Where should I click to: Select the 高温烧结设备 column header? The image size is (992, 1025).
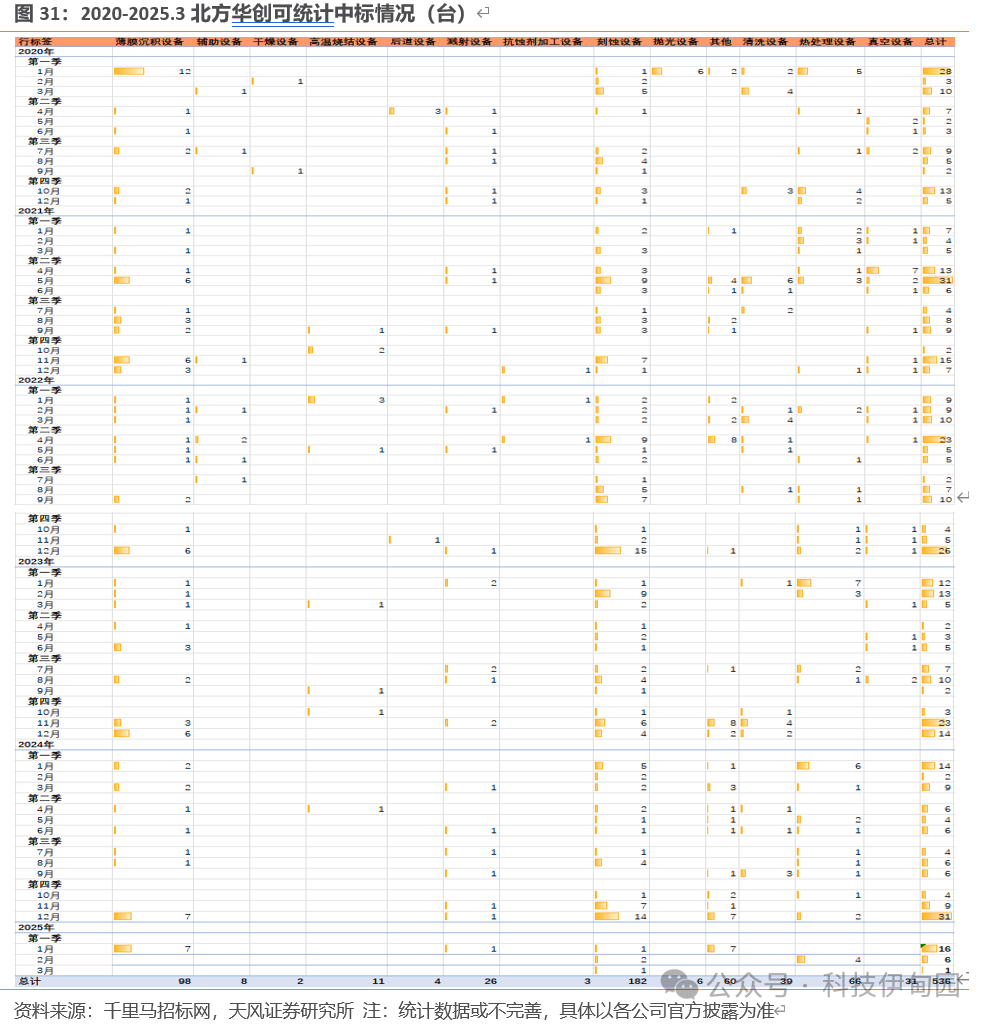[x=344, y=42]
